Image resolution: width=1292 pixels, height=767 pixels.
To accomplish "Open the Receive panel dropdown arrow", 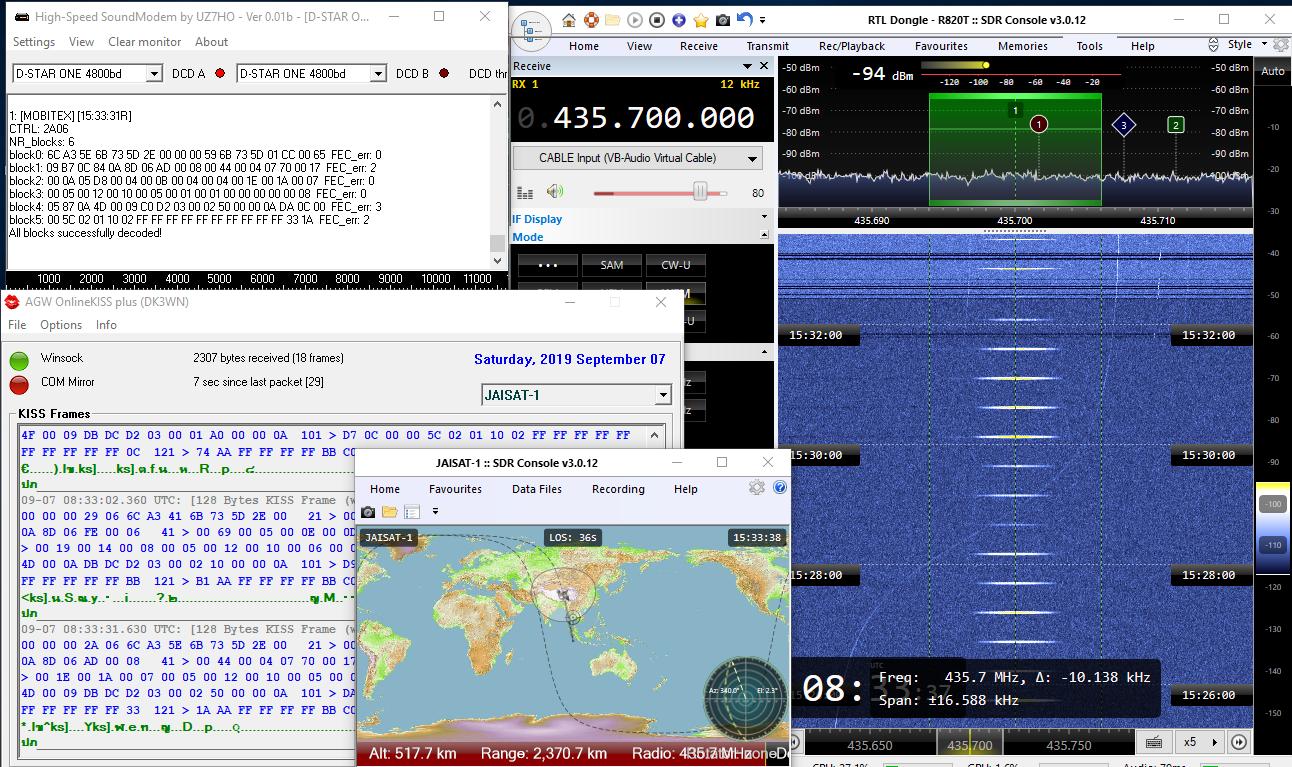I will click(x=747, y=66).
